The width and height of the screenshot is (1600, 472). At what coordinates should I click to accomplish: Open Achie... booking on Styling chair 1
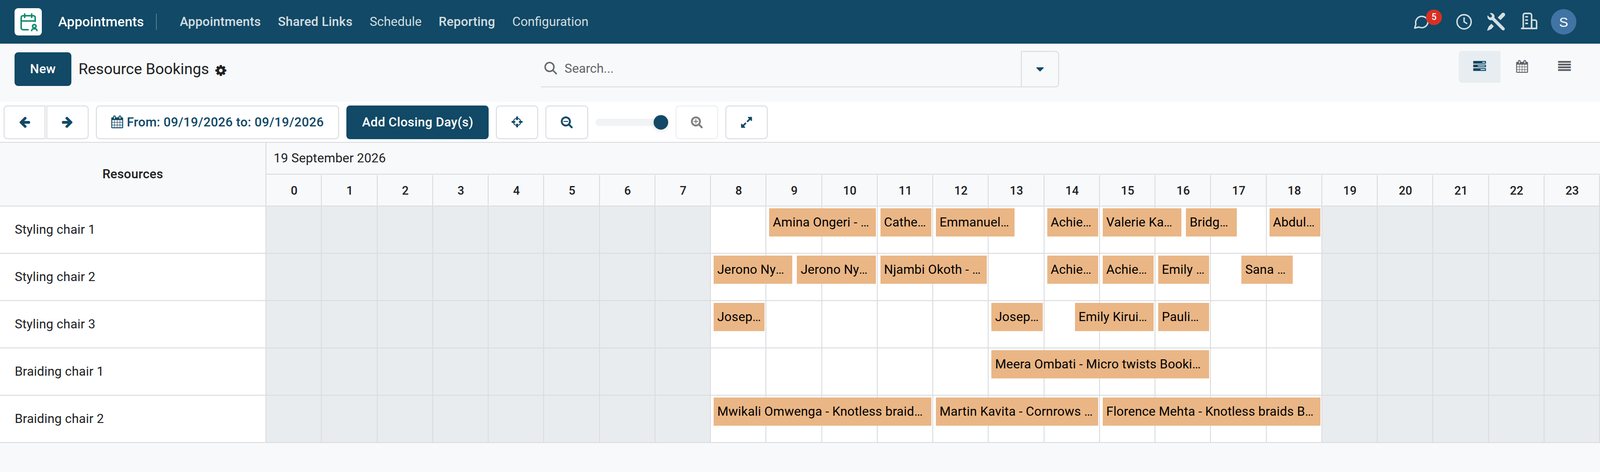pos(1072,222)
